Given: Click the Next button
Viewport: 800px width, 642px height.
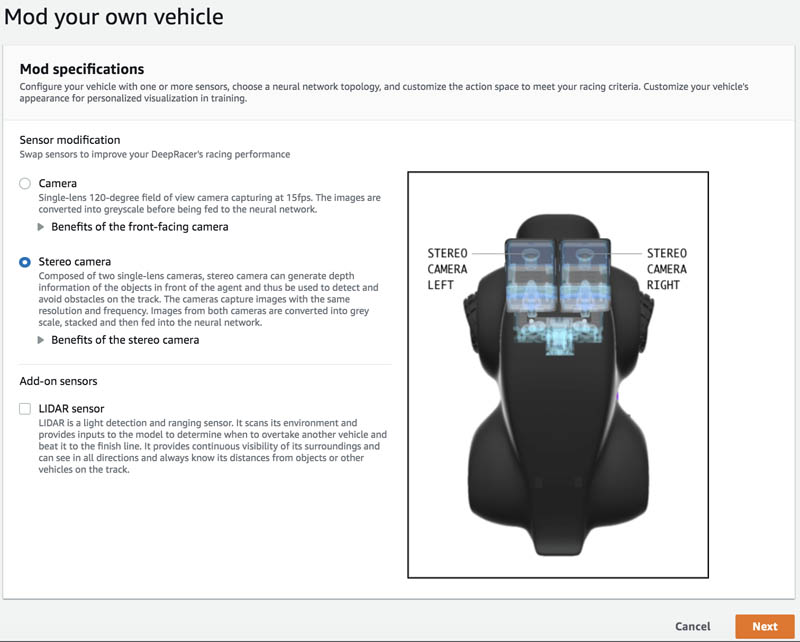Looking at the screenshot, I should click(765, 626).
